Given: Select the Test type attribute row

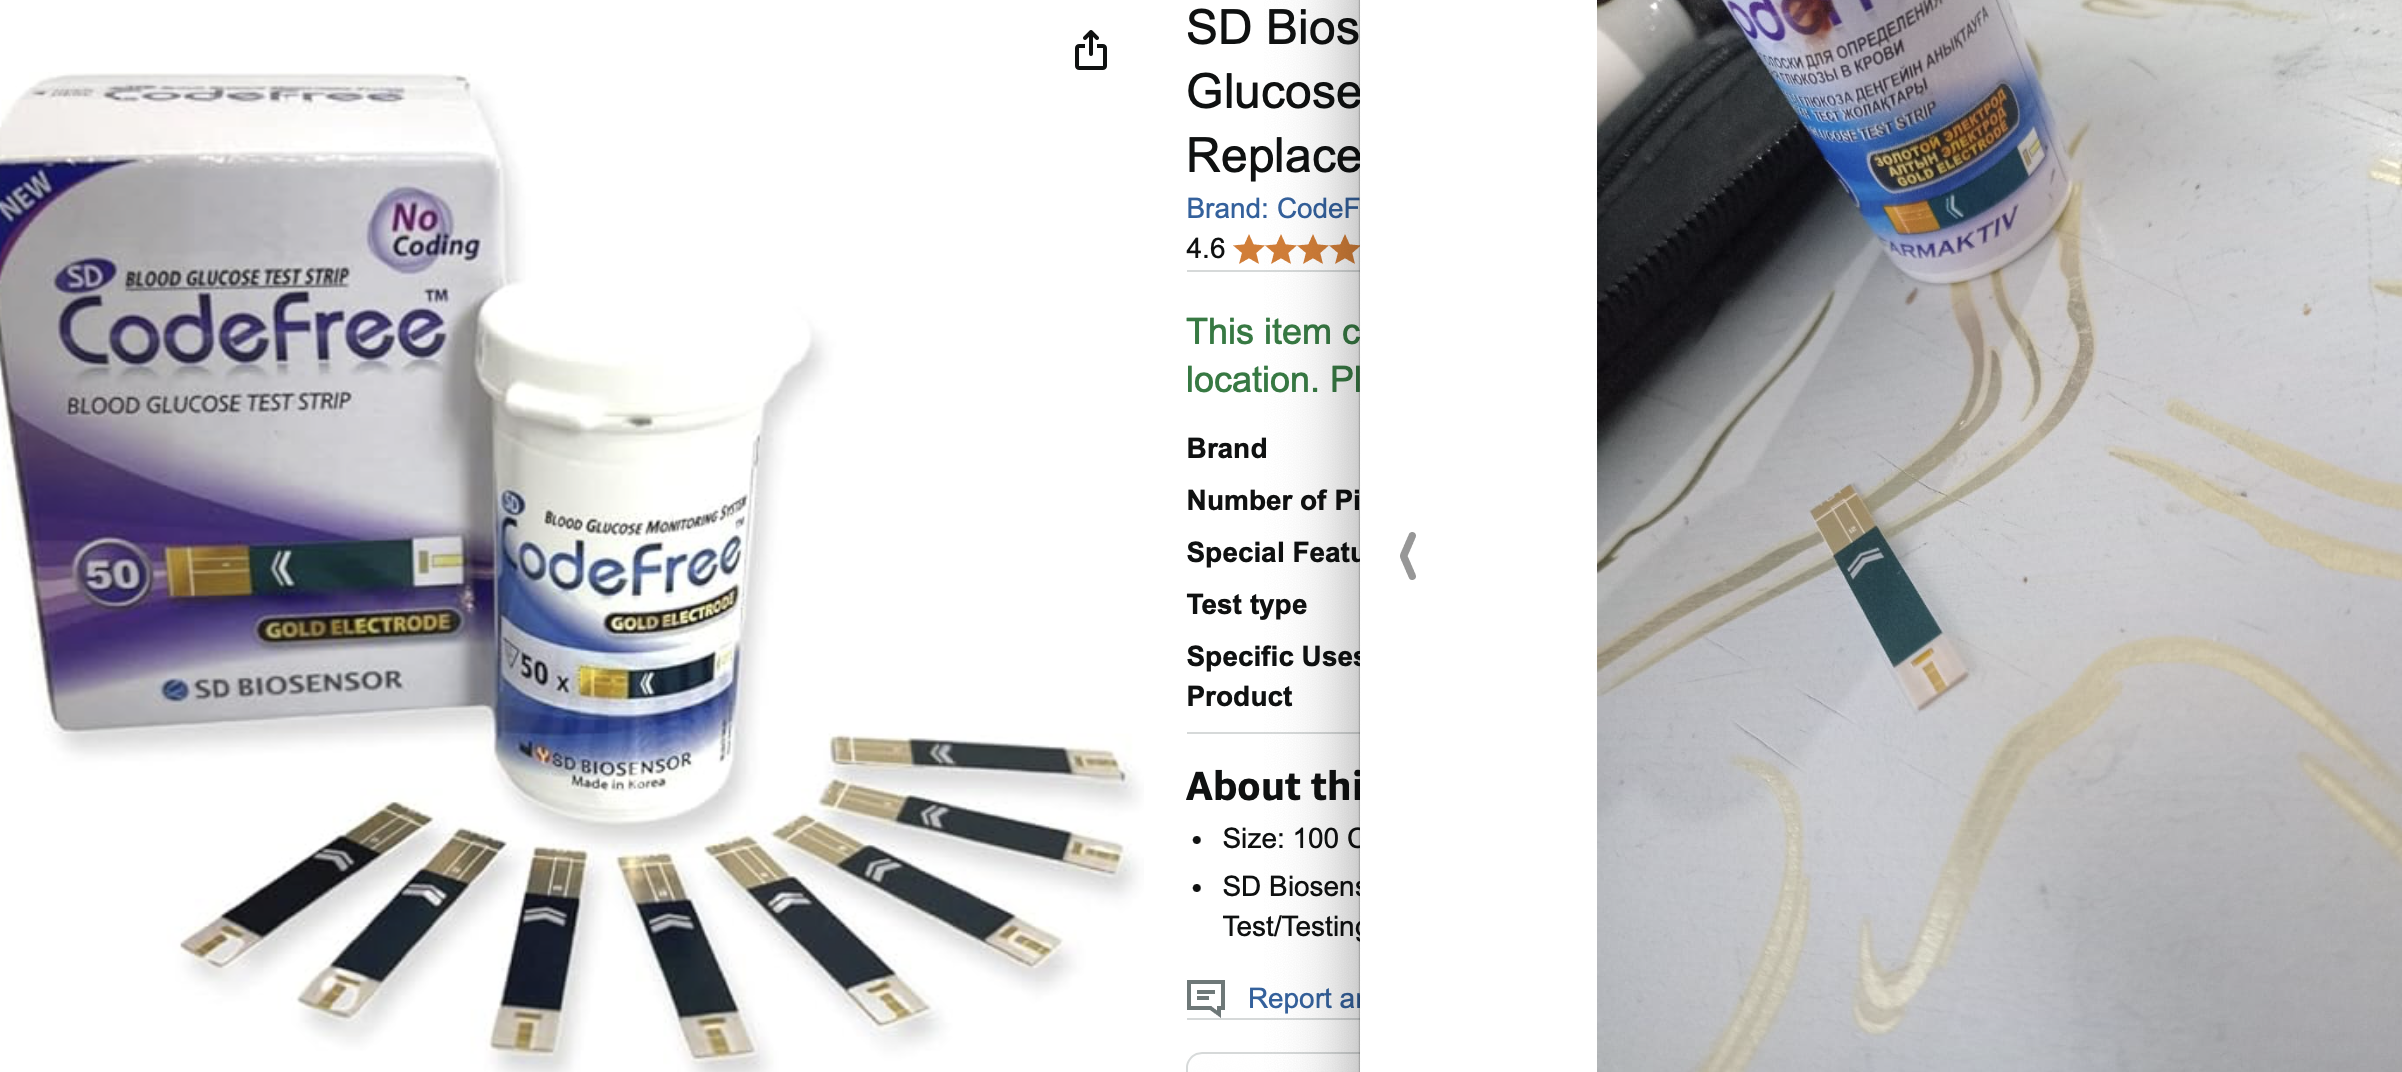Looking at the screenshot, I should [1272, 604].
